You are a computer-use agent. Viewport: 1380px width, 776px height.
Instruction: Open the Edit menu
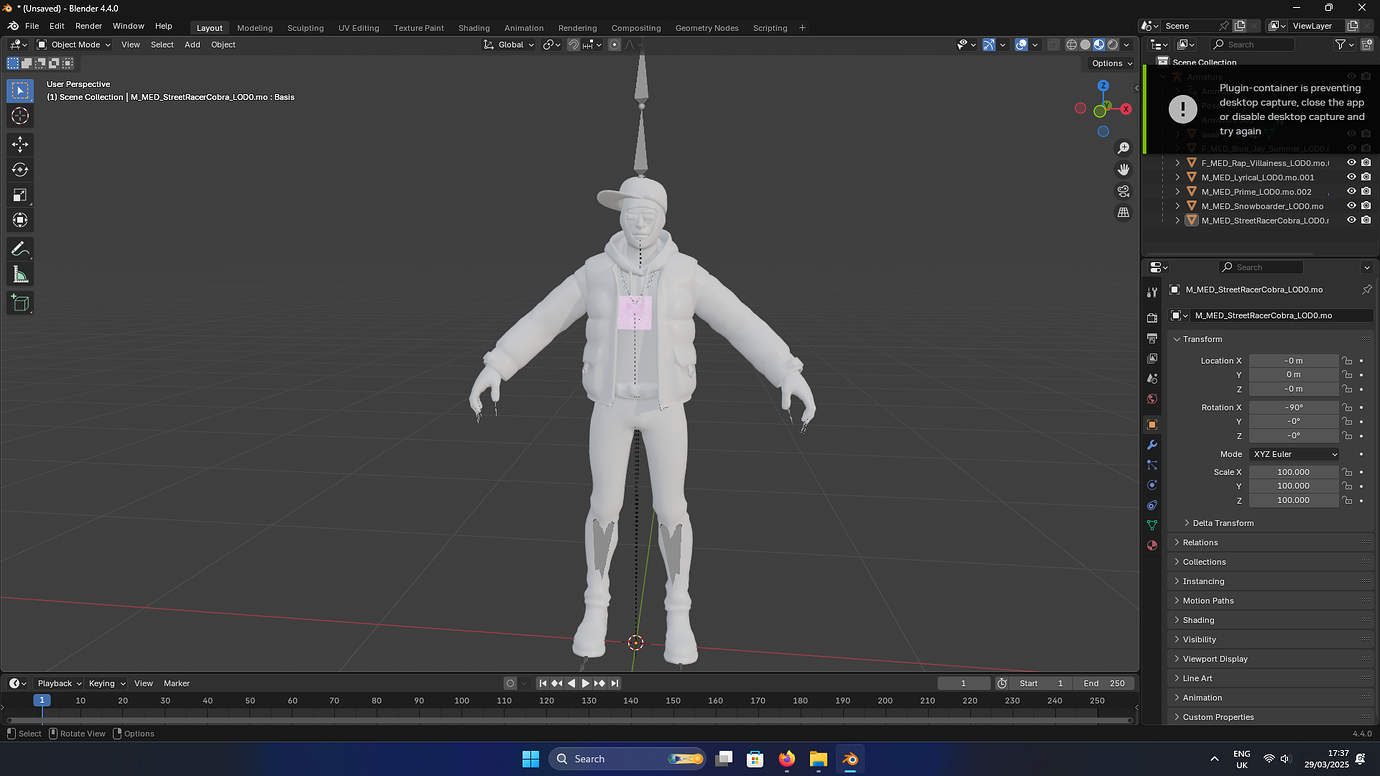[x=57, y=26]
